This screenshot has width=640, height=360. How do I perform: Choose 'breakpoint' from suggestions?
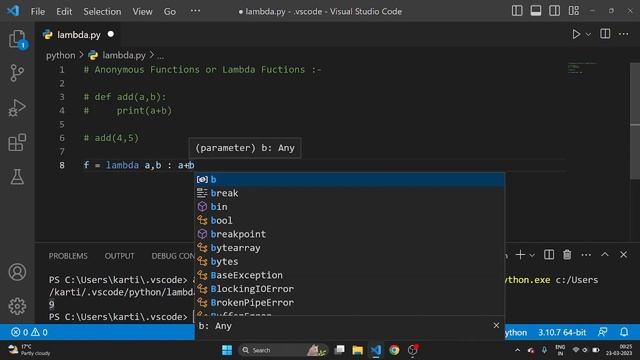pyautogui.click(x=349, y=234)
